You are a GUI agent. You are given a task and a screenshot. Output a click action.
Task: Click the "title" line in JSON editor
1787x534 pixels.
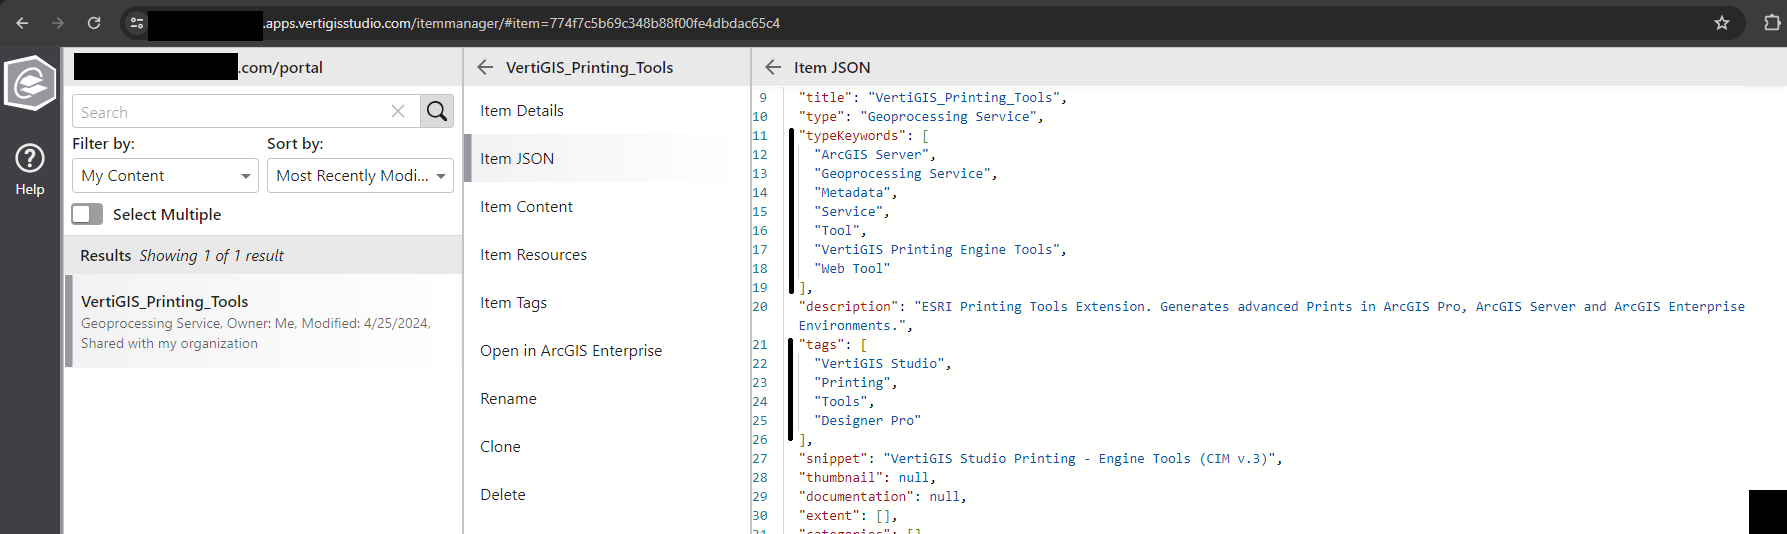(x=932, y=98)
